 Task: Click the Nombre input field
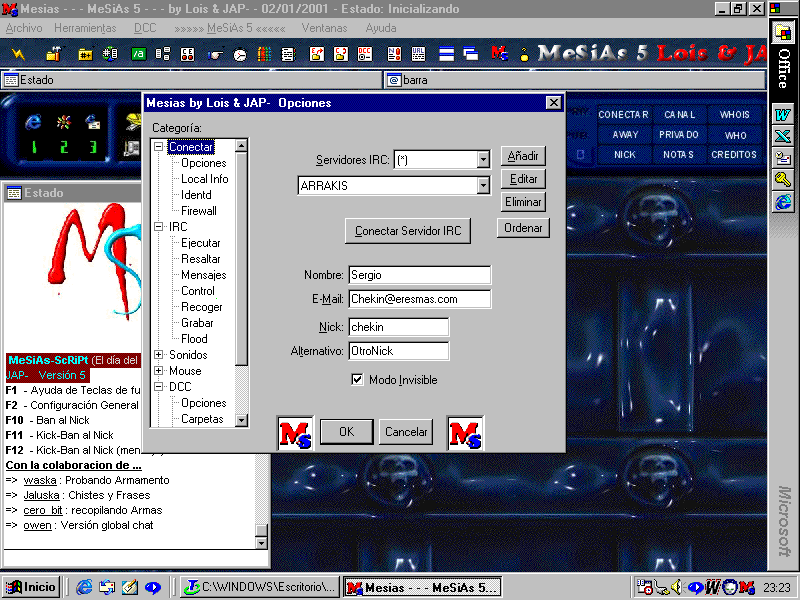[x=420, y=275]
